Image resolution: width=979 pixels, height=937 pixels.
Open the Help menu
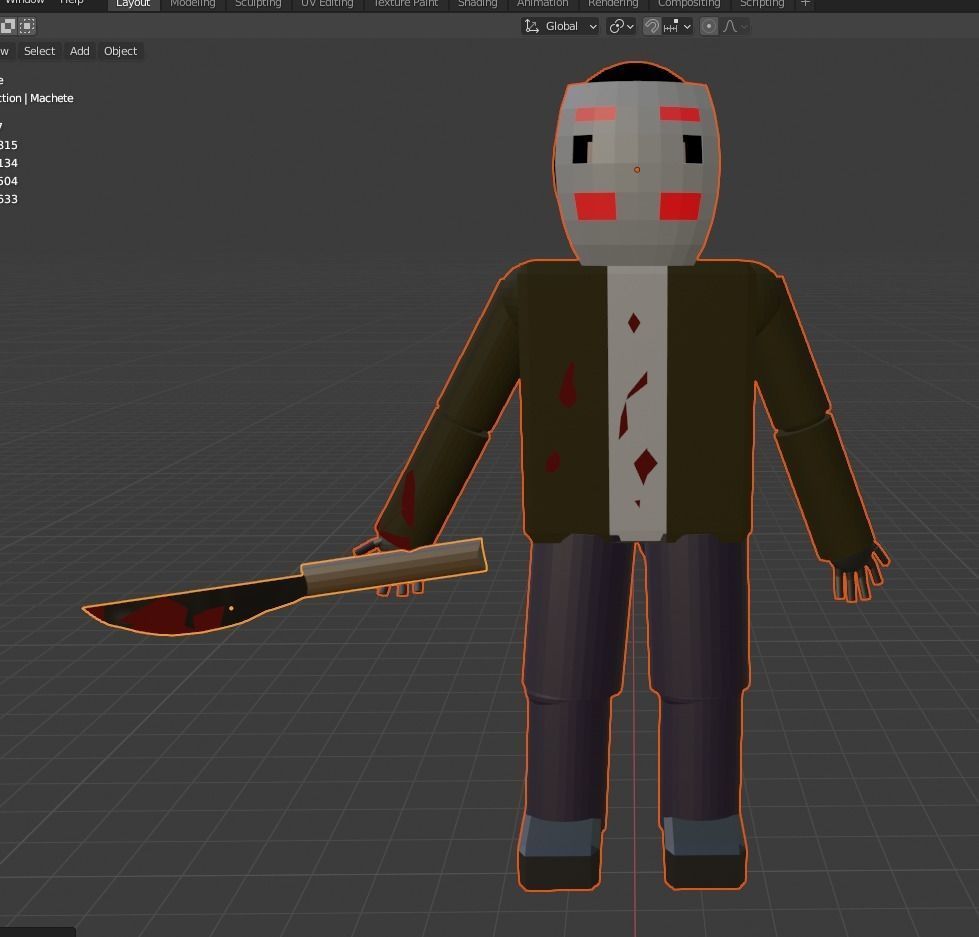coord(71,2)
